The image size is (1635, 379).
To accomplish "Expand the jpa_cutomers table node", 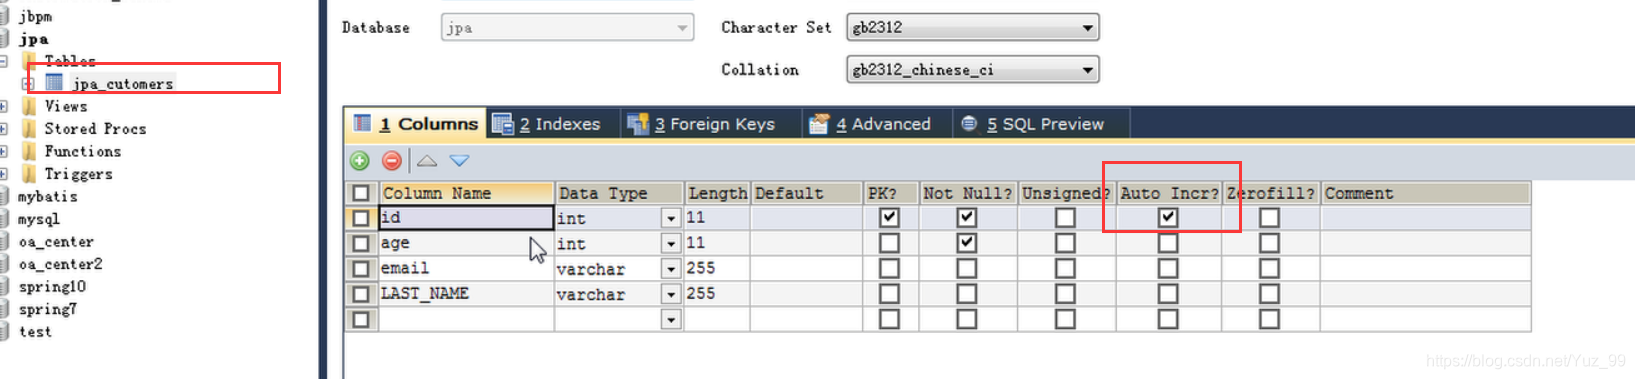I will [x=28, y=84].
